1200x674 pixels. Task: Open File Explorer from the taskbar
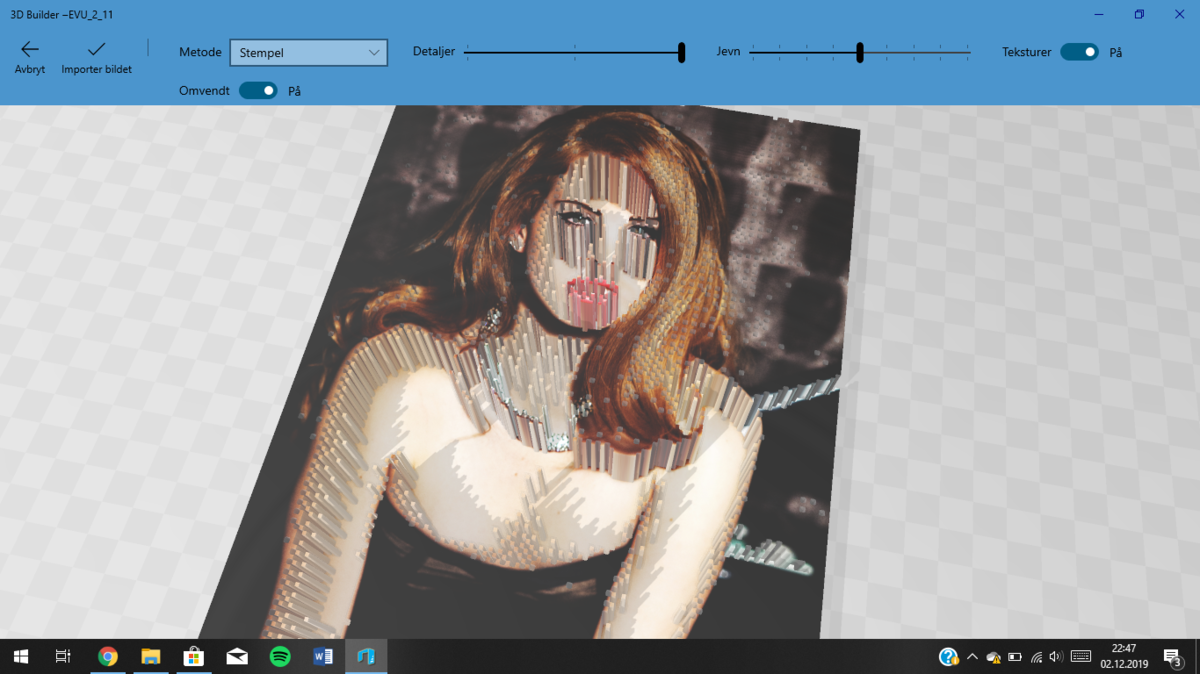pyautogui.click(x=151, y=656)
